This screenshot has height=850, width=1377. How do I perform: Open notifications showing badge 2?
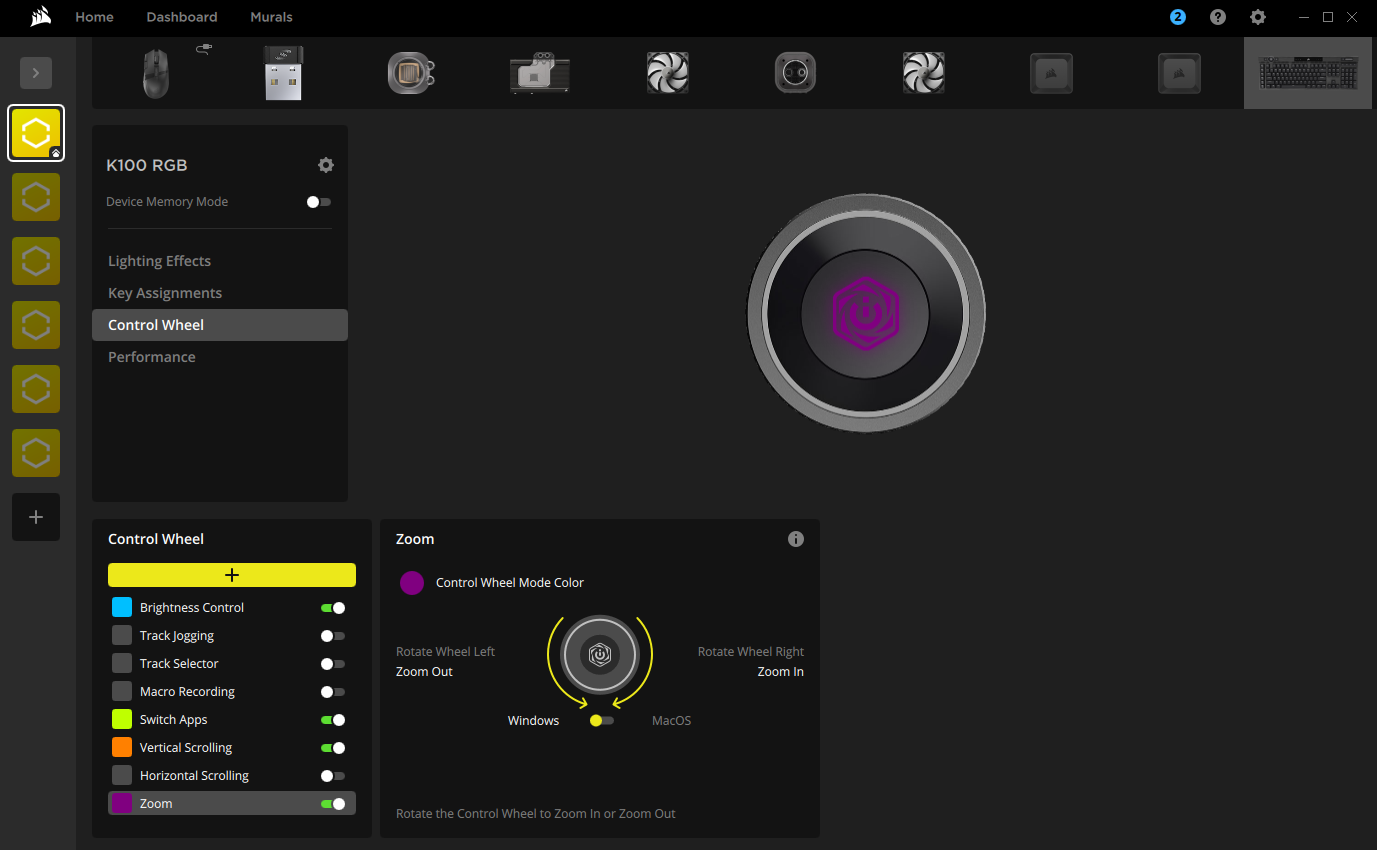coord(1178,17)
